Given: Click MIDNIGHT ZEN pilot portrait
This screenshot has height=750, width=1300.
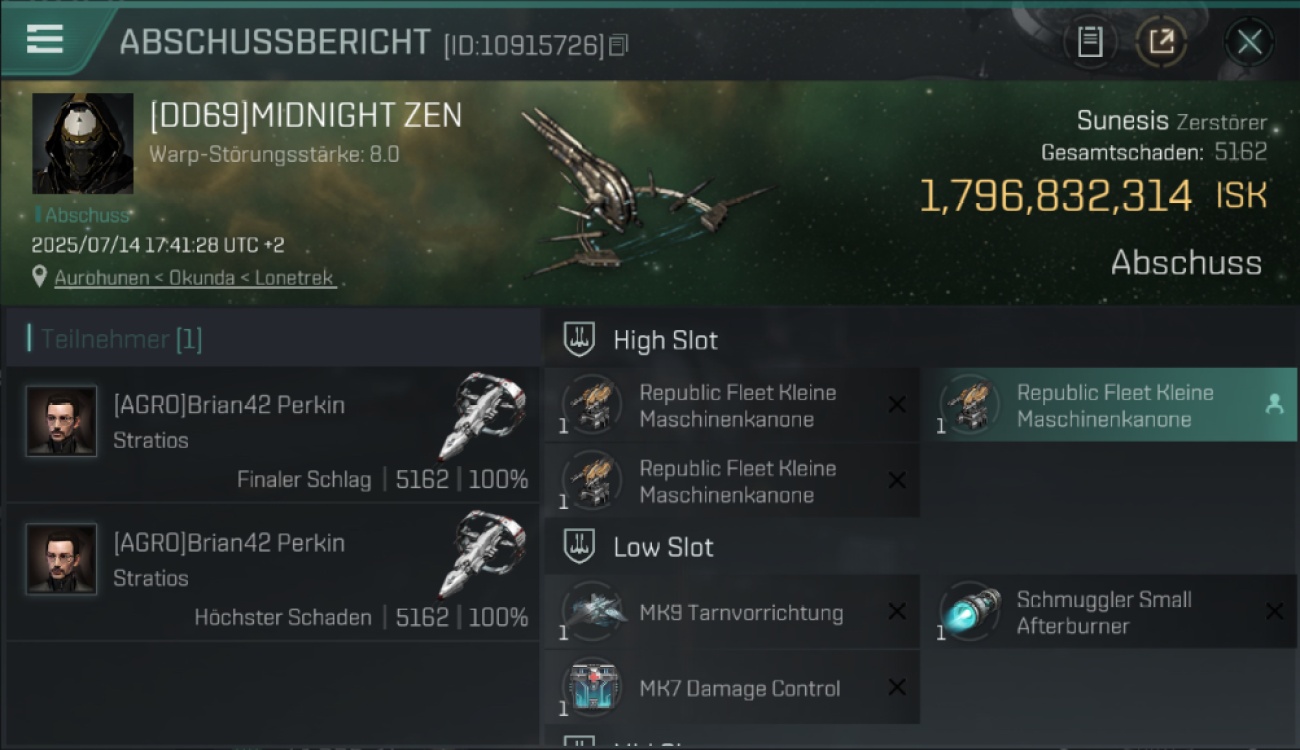Looking at the screenshot, I should (83, 143).
